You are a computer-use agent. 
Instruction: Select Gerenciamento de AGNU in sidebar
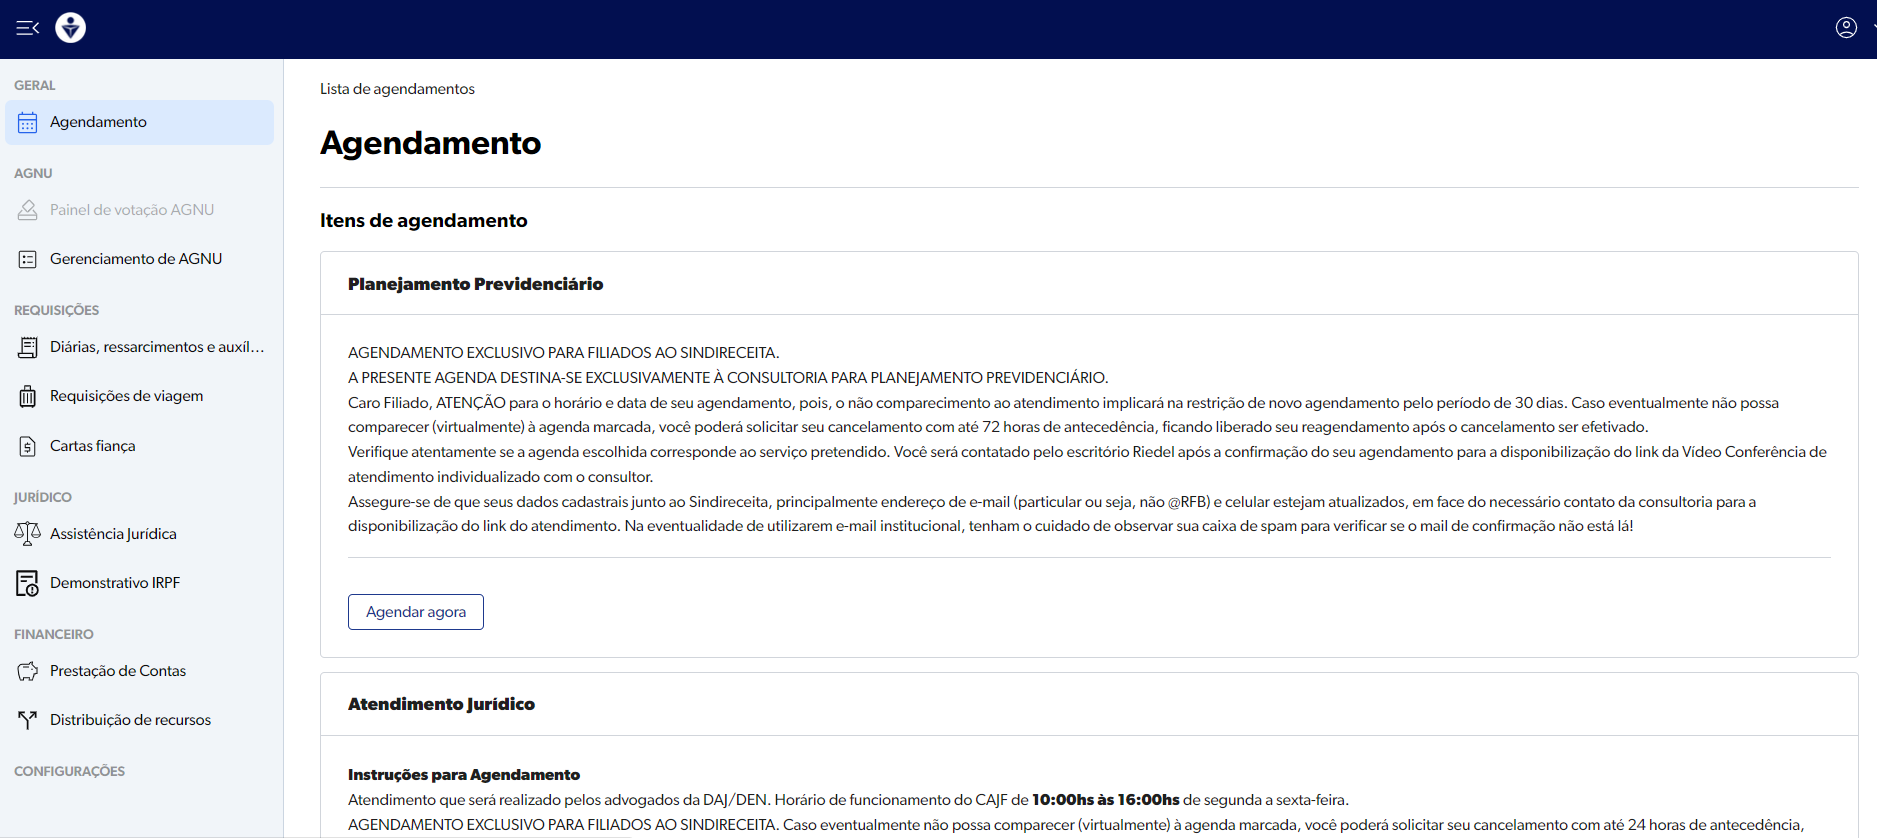pos(136,259)
